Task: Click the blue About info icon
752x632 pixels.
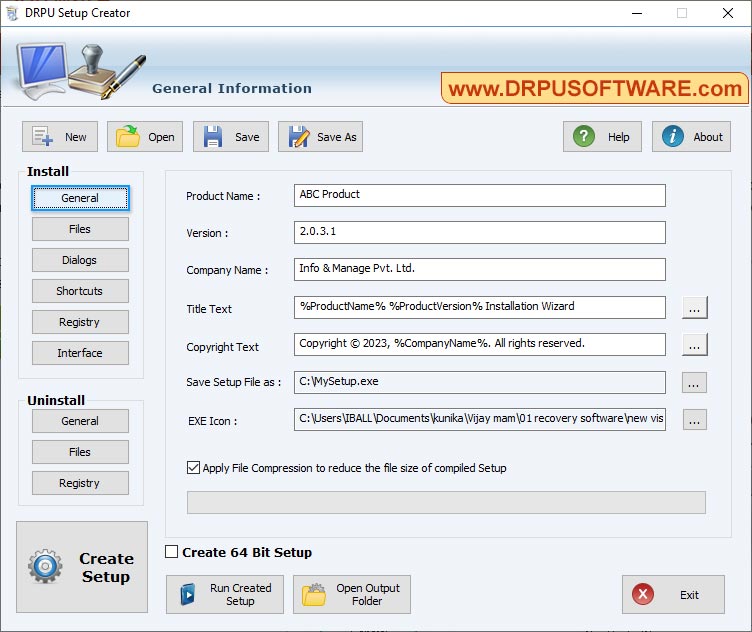Action: coord(672,136)
